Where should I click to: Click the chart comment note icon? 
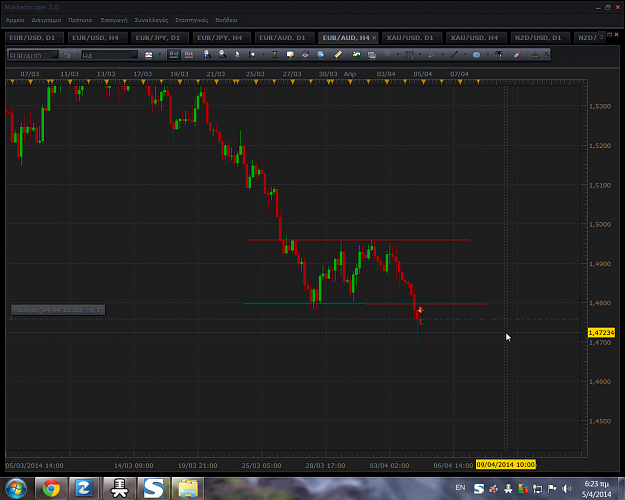[290, 55]
